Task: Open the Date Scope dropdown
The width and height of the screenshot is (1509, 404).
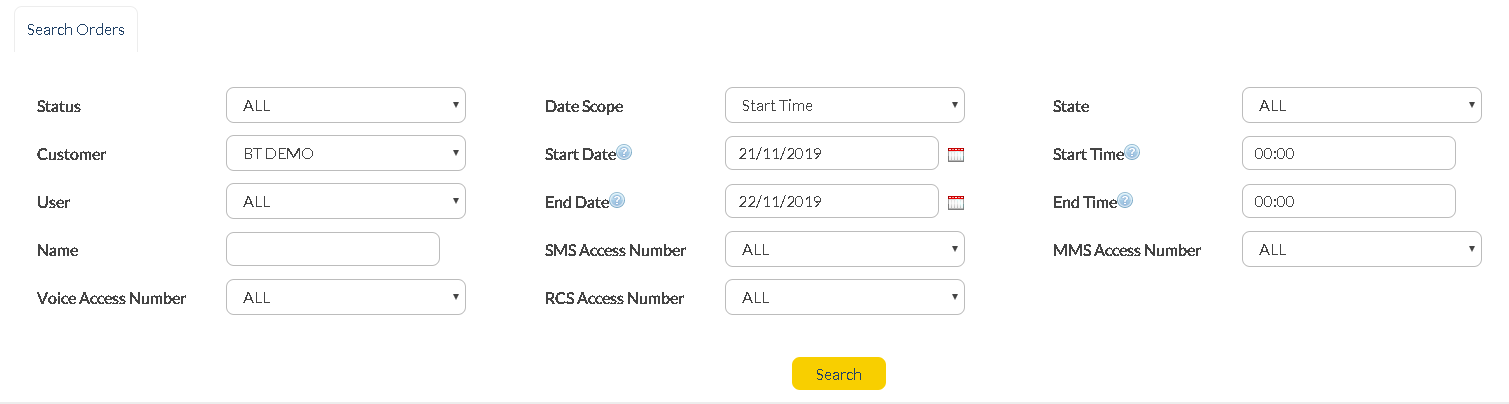Action: click(x=844, y=106)
